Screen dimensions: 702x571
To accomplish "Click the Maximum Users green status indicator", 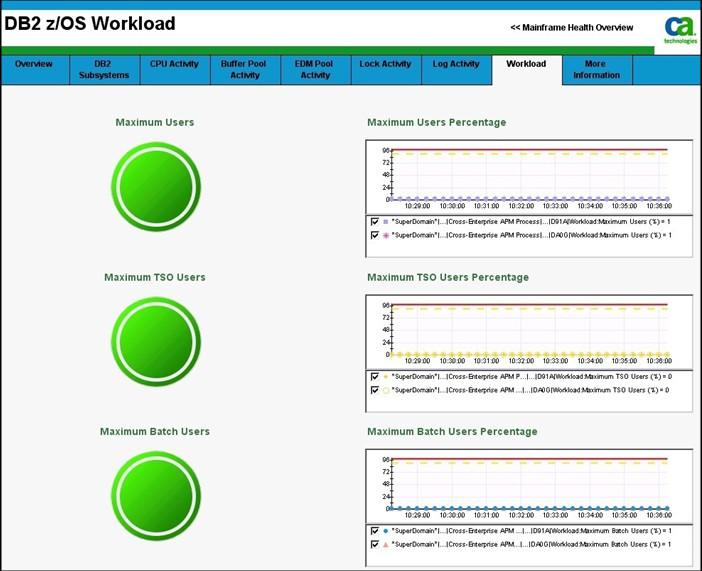I will 156,187.
